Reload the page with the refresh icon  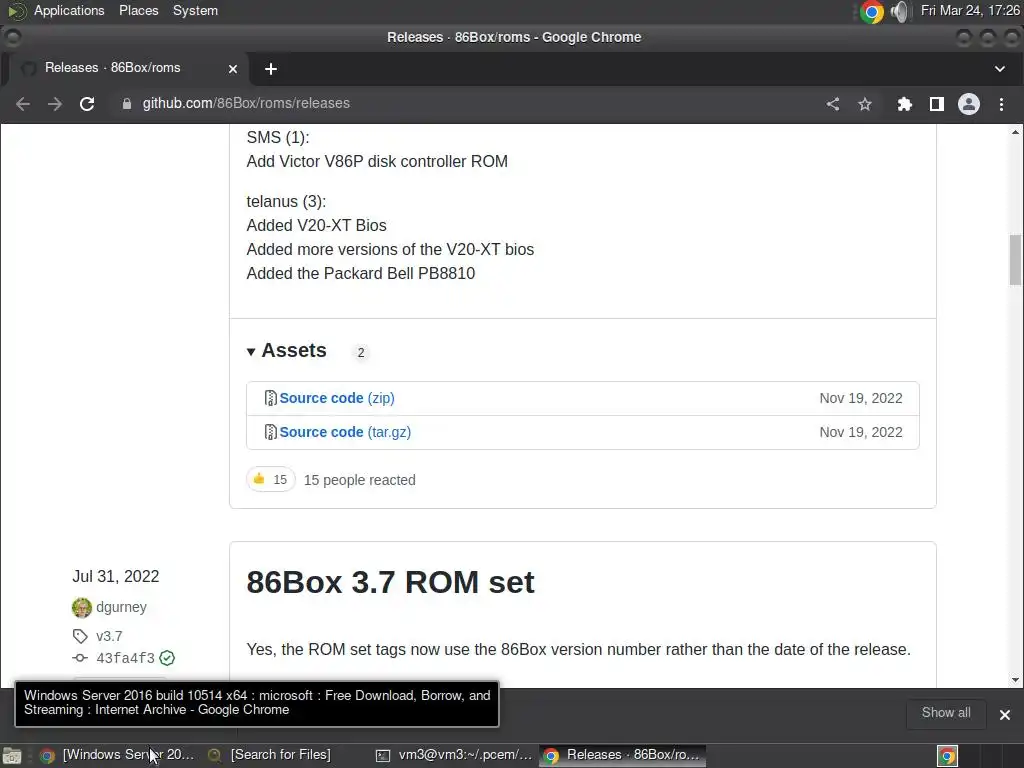click(87, 104)
